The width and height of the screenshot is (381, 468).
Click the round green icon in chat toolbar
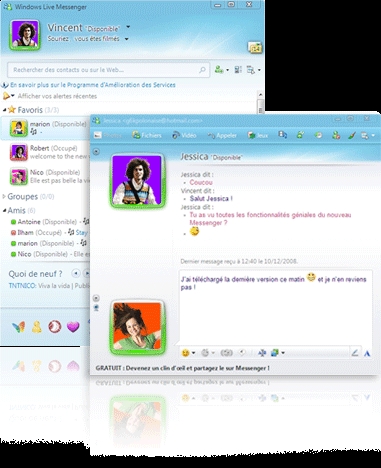coord(318,135)
